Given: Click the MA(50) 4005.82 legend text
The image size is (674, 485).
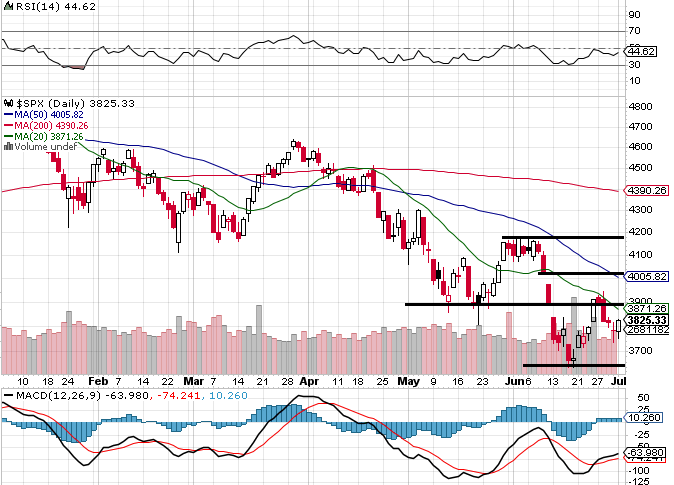Looking at the screenshot, I should click(x=49, y=115).
